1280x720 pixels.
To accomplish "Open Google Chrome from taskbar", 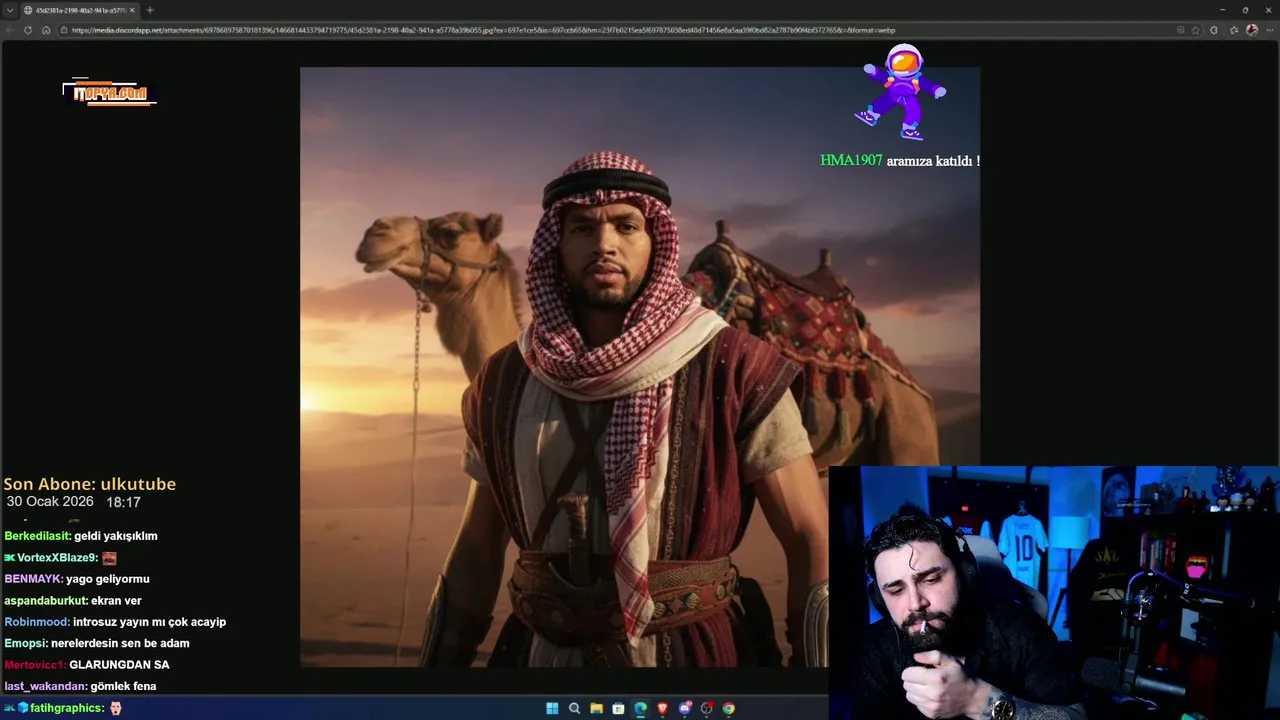I will 729,708.
